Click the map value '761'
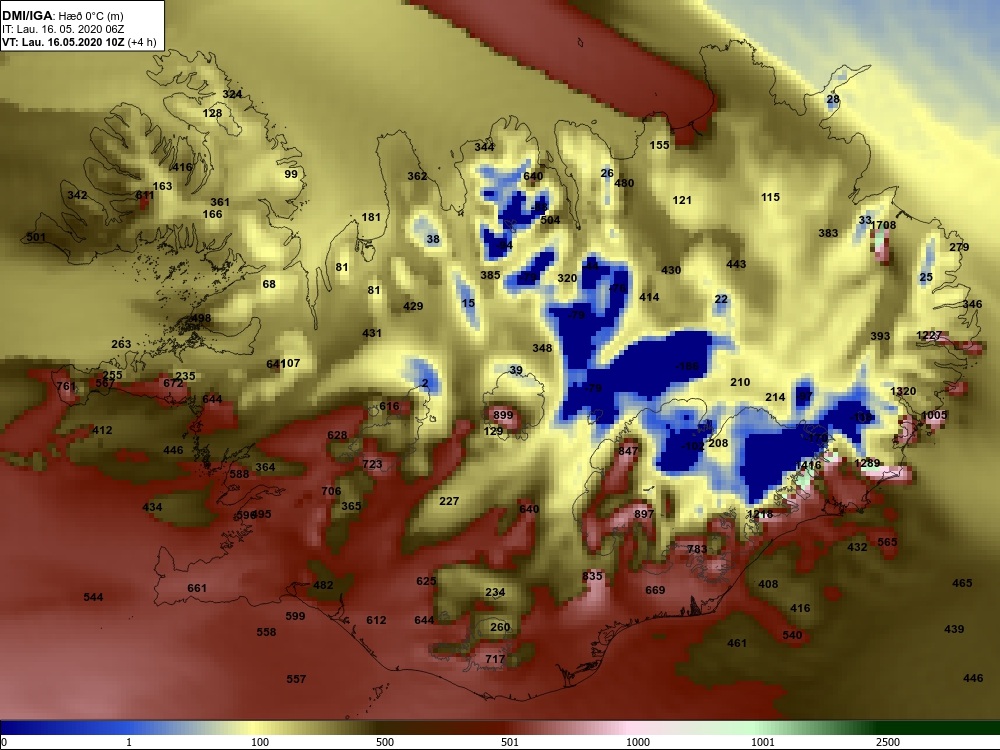 tap(66, 386)
